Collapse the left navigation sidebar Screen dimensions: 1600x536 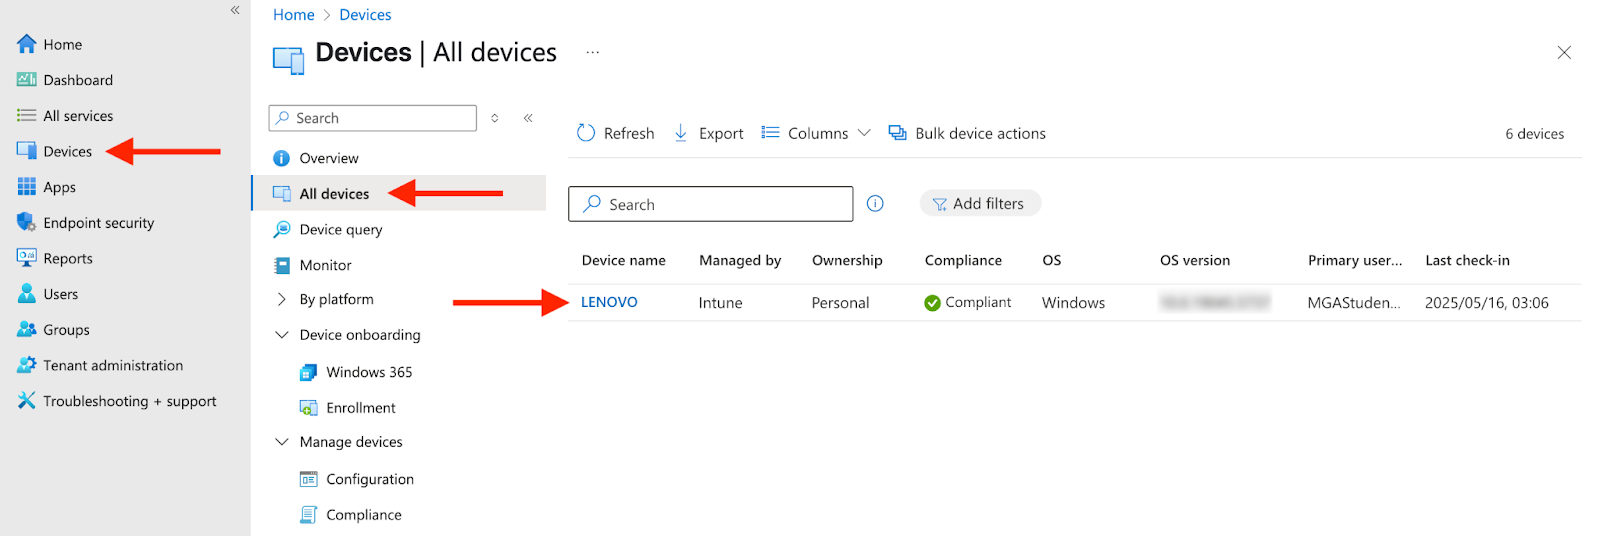pyautogui.click(x=235, y=10)
